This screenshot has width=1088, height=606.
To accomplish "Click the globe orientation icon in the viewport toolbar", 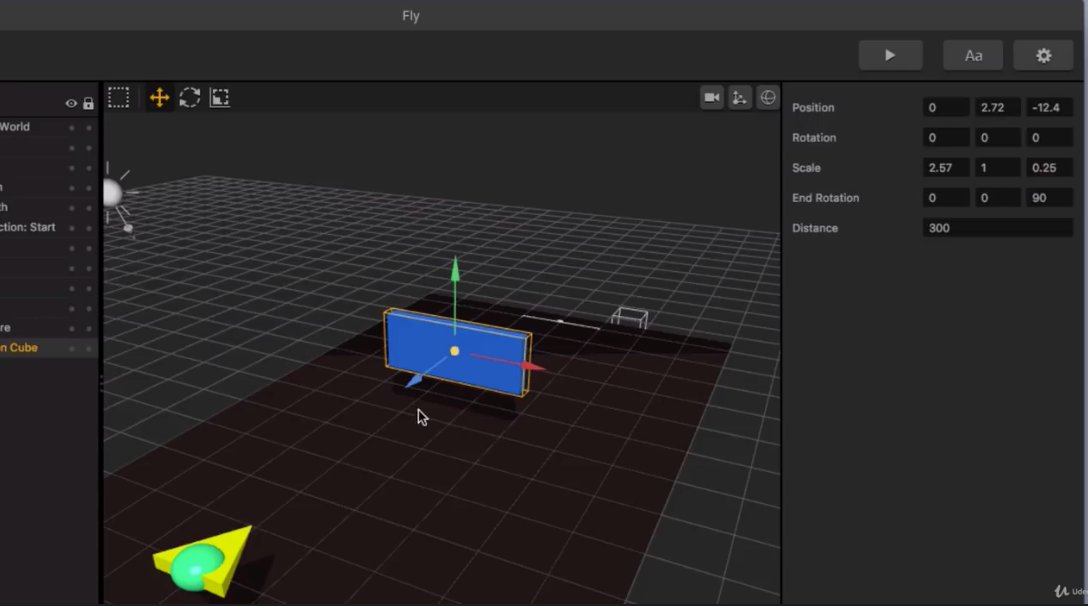I will click(x=767, y=96).
